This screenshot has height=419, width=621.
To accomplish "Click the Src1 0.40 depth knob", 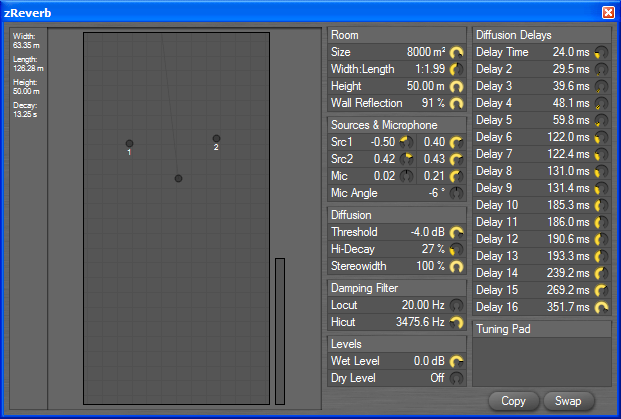I will coord(457,142).
